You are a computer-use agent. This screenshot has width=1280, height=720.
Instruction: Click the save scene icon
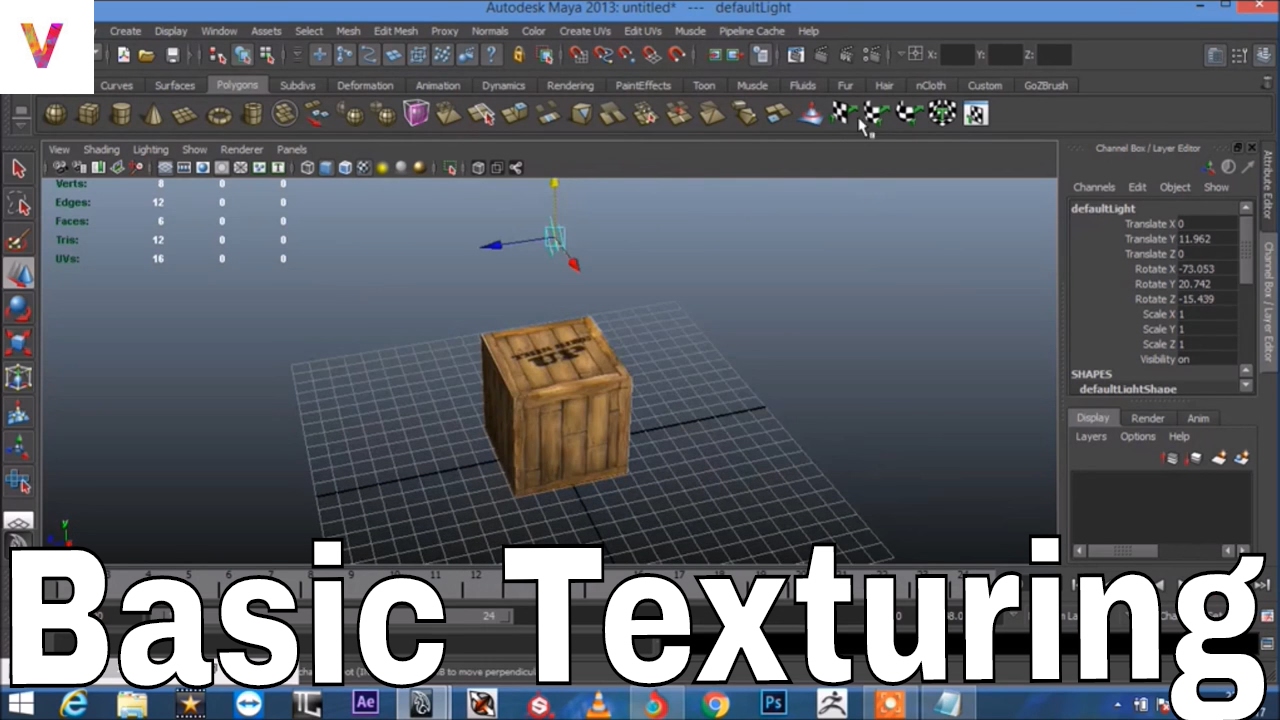173,55
